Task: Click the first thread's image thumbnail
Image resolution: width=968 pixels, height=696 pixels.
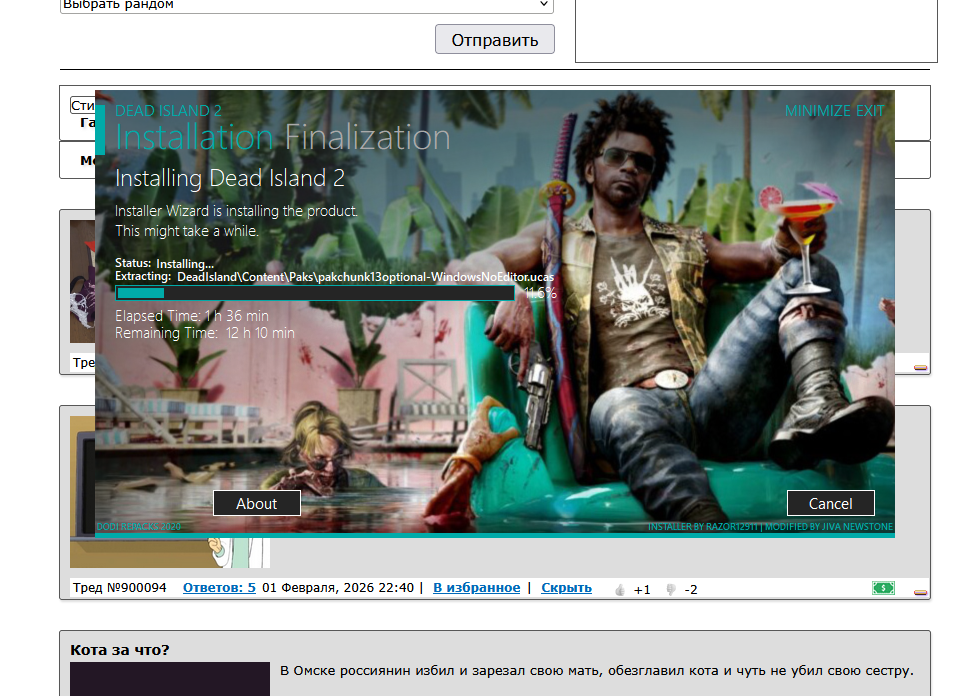Action: pos(81,282)
